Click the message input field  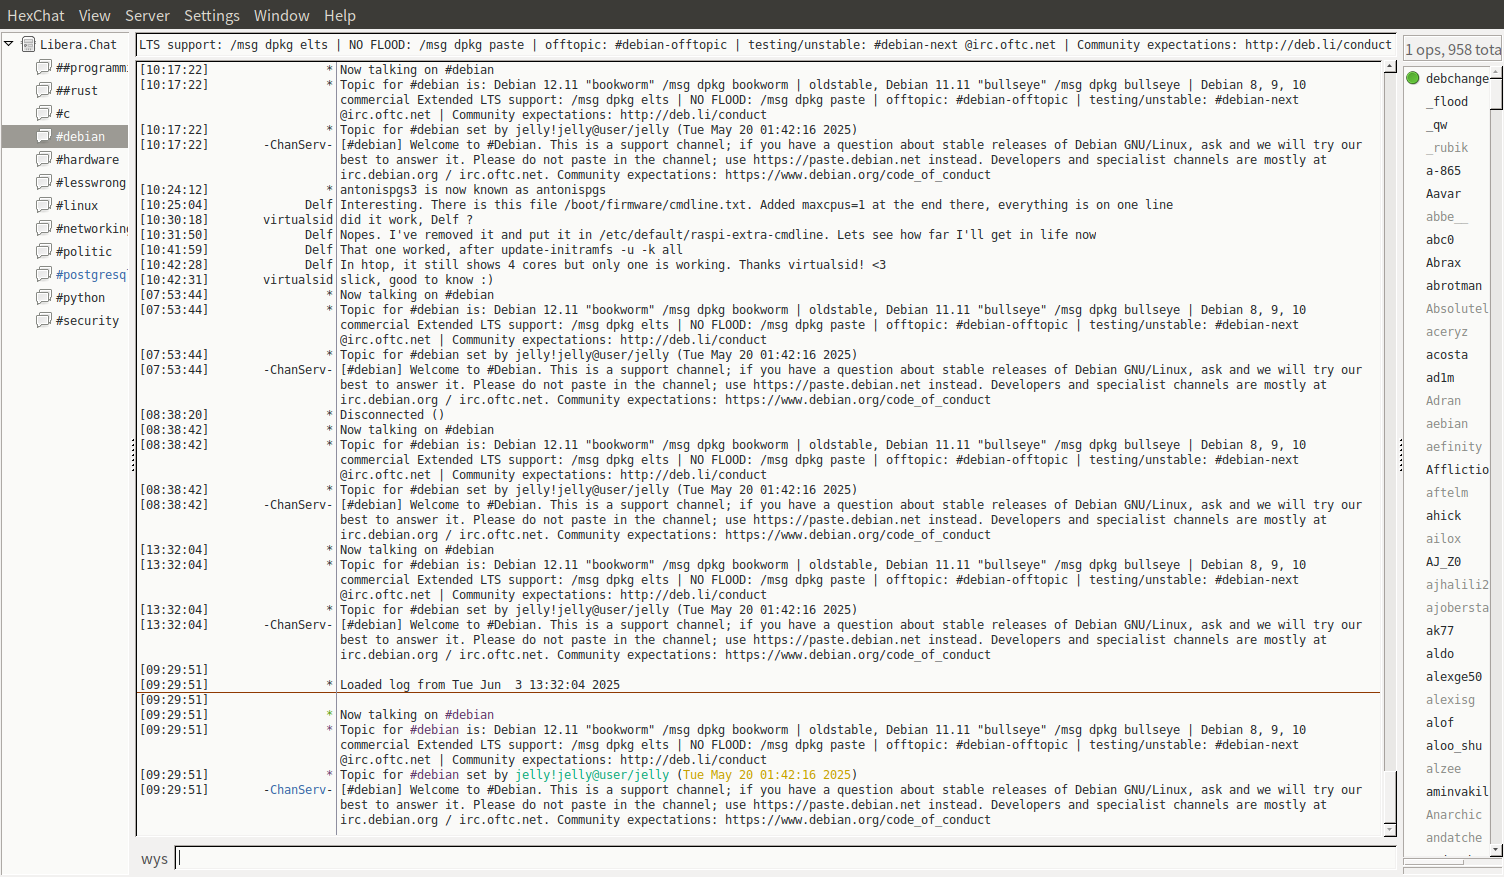coord(786,858)
